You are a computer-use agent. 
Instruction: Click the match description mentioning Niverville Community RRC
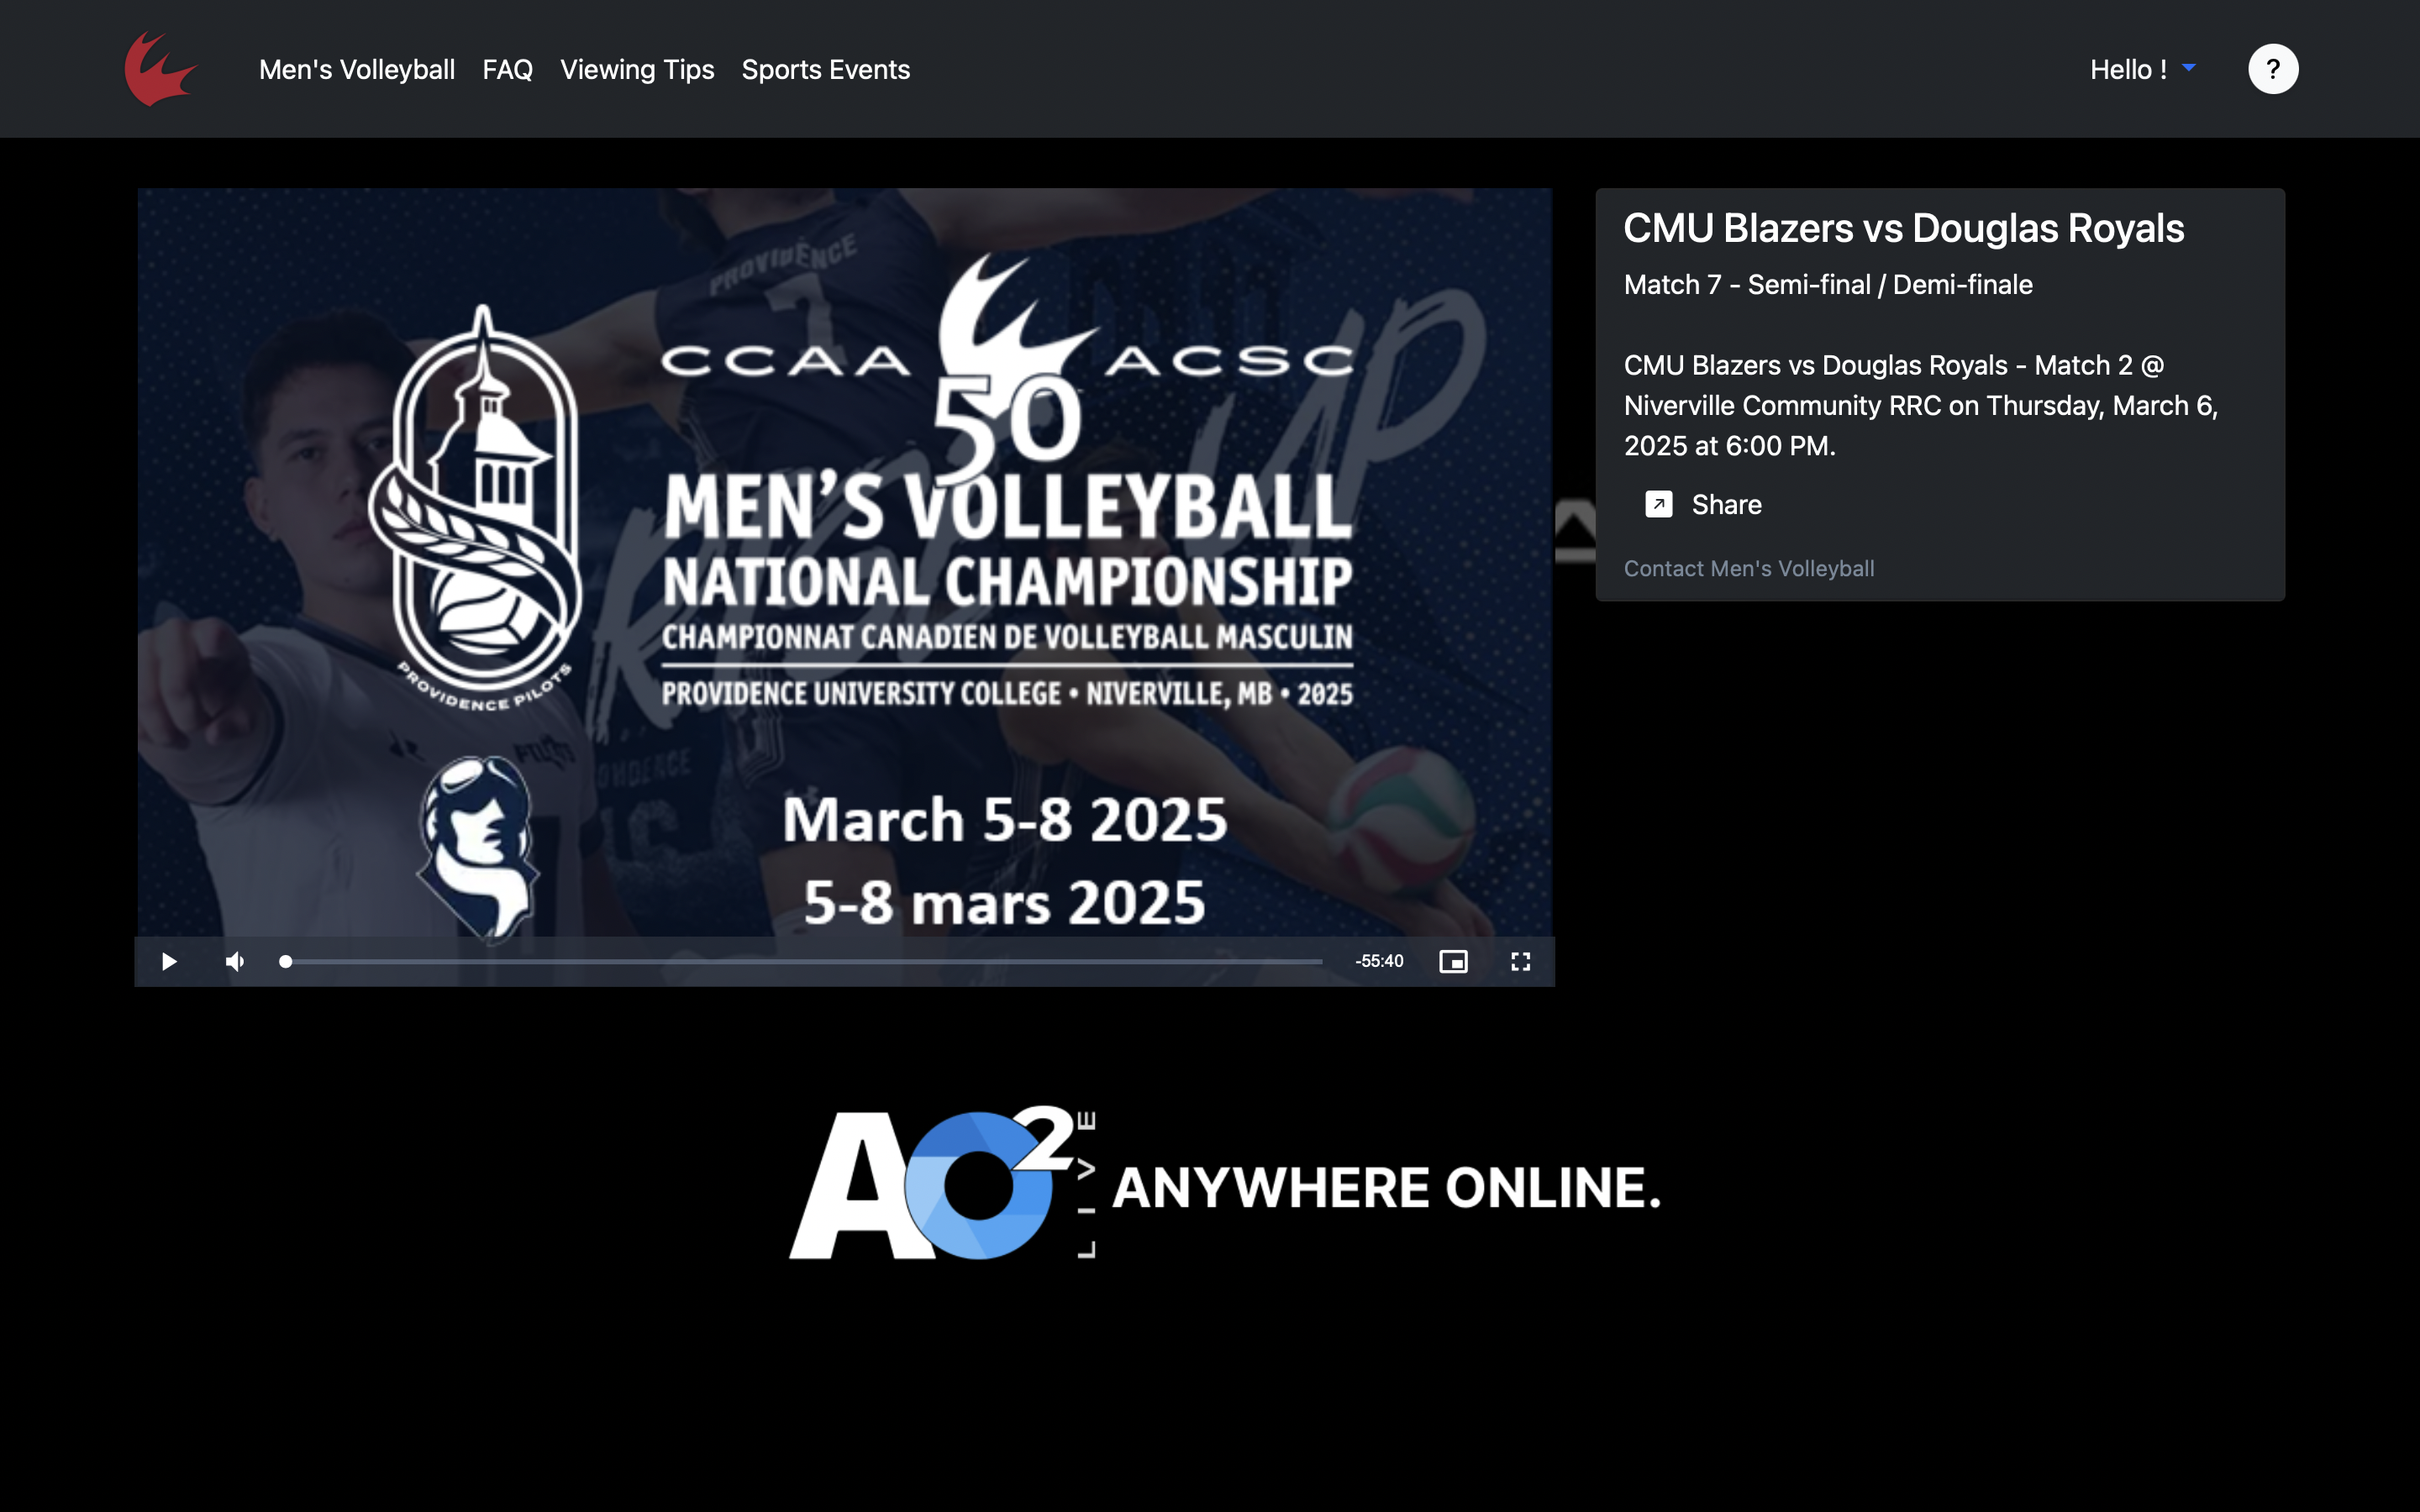[1920, 405]
